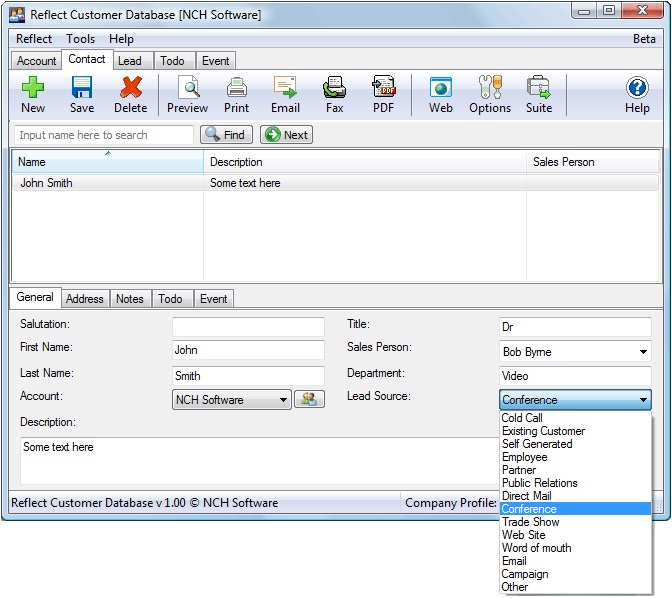672x598 pixels.
Task: Open the Tools menu
Action: [x=80, y=39]
